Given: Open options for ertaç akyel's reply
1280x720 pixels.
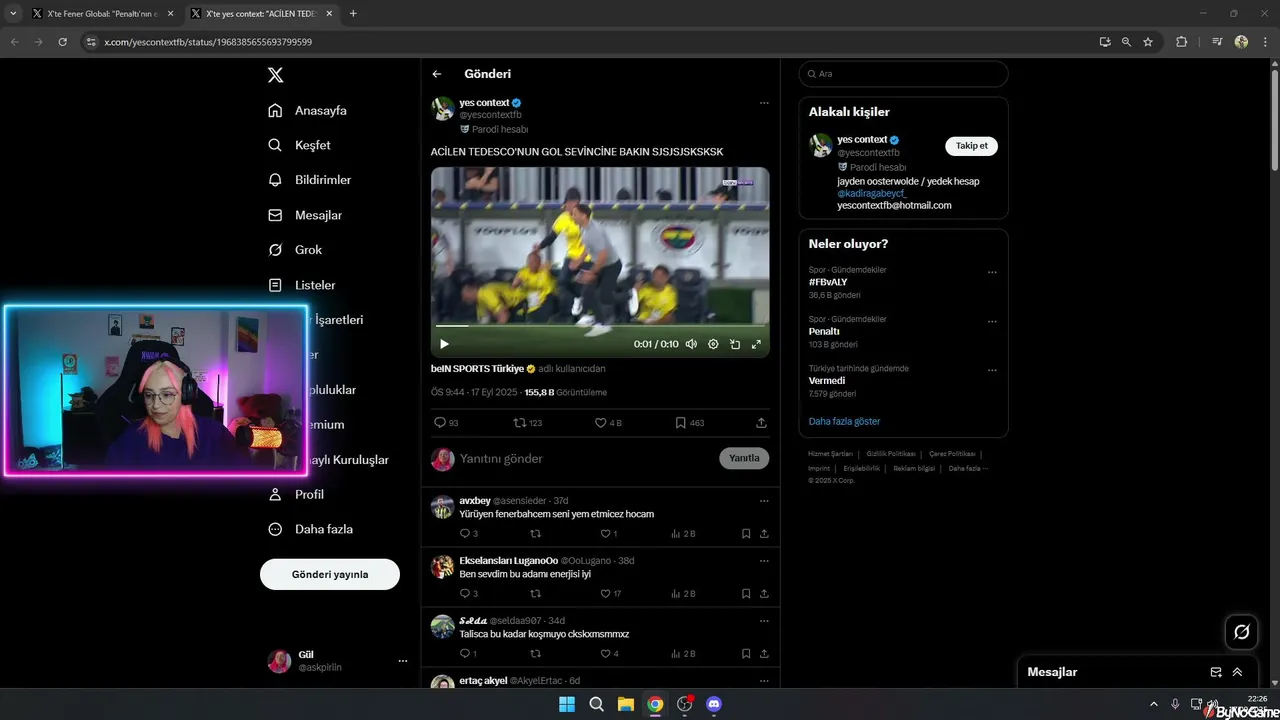Looking at the screenshot, I should coord(764,680).
